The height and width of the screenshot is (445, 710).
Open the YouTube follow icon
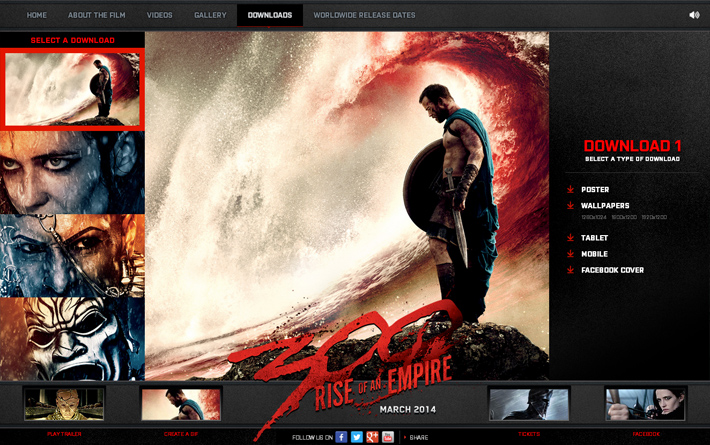pyautogui.click(x=388, y=437)
